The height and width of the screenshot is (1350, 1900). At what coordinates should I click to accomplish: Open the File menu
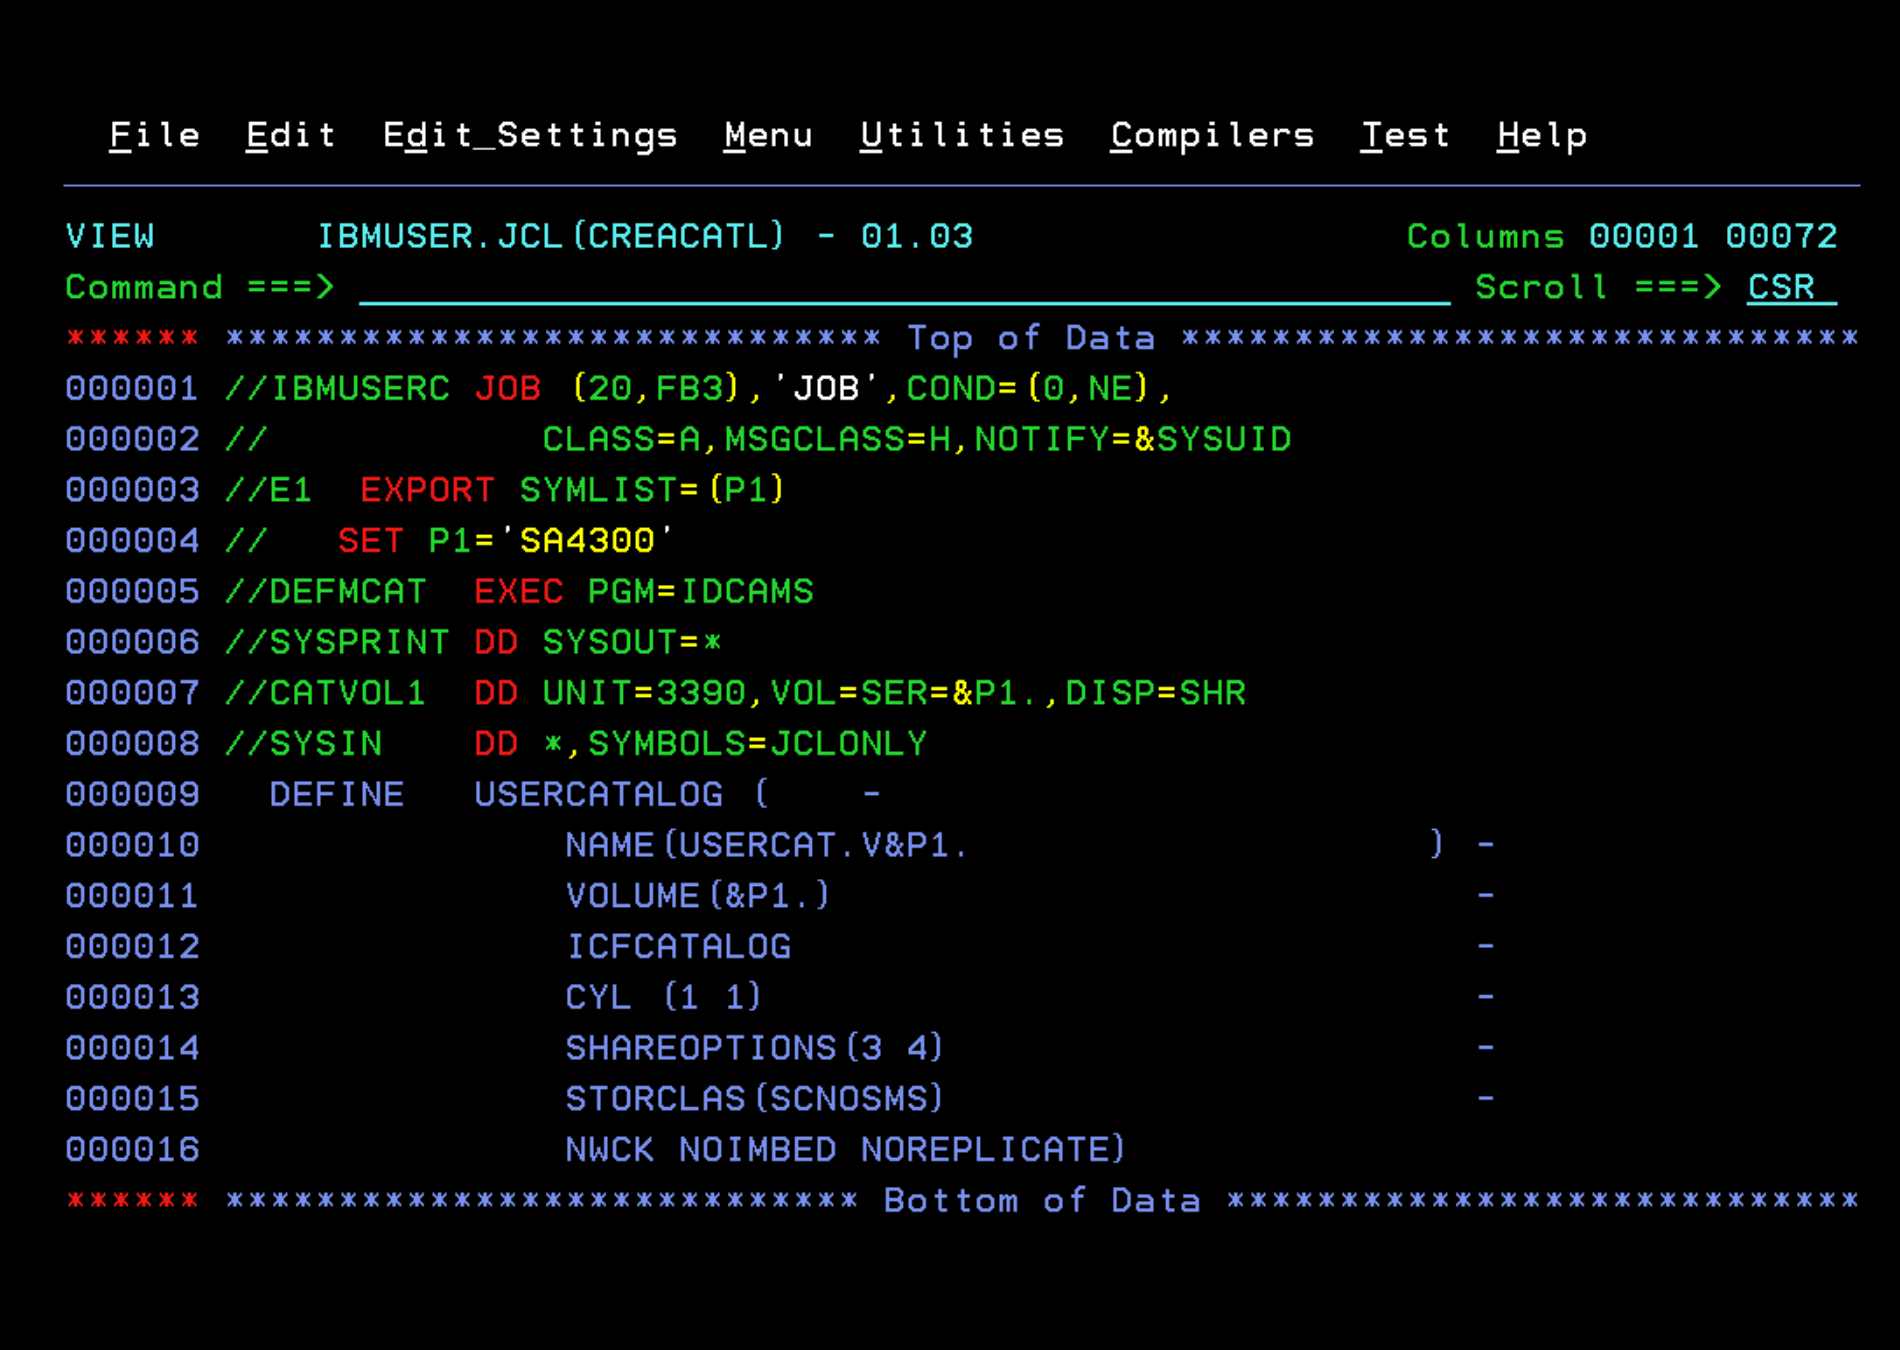coord(153,135)
